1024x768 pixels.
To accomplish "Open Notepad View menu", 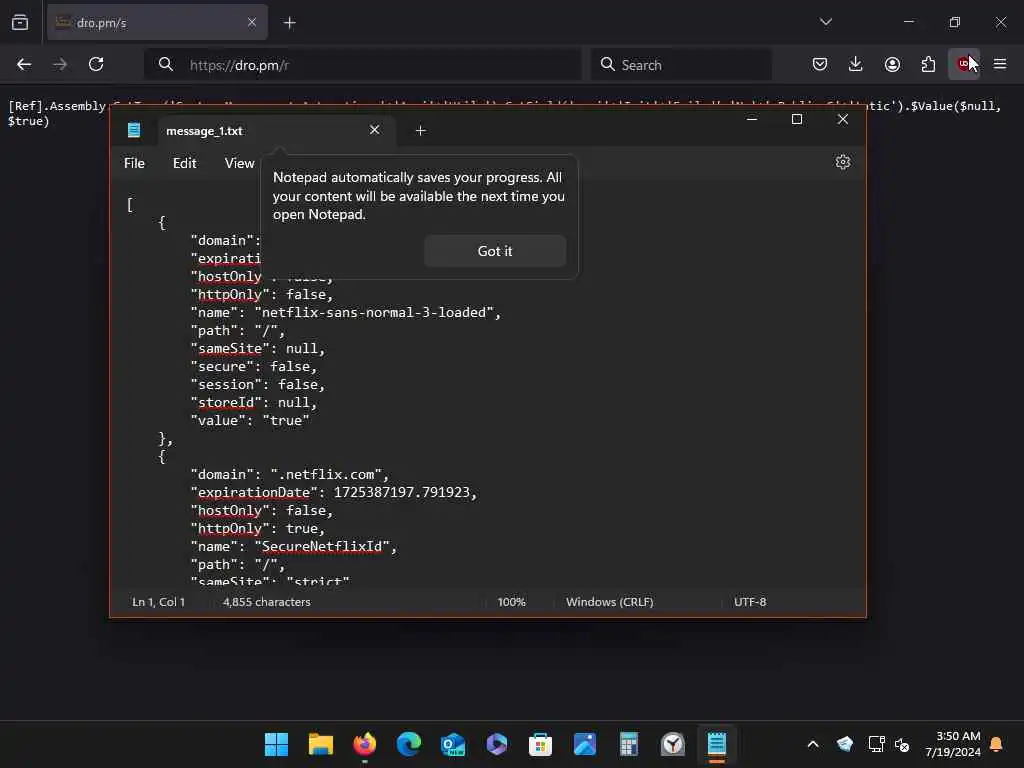I will [x=239, y=163].
